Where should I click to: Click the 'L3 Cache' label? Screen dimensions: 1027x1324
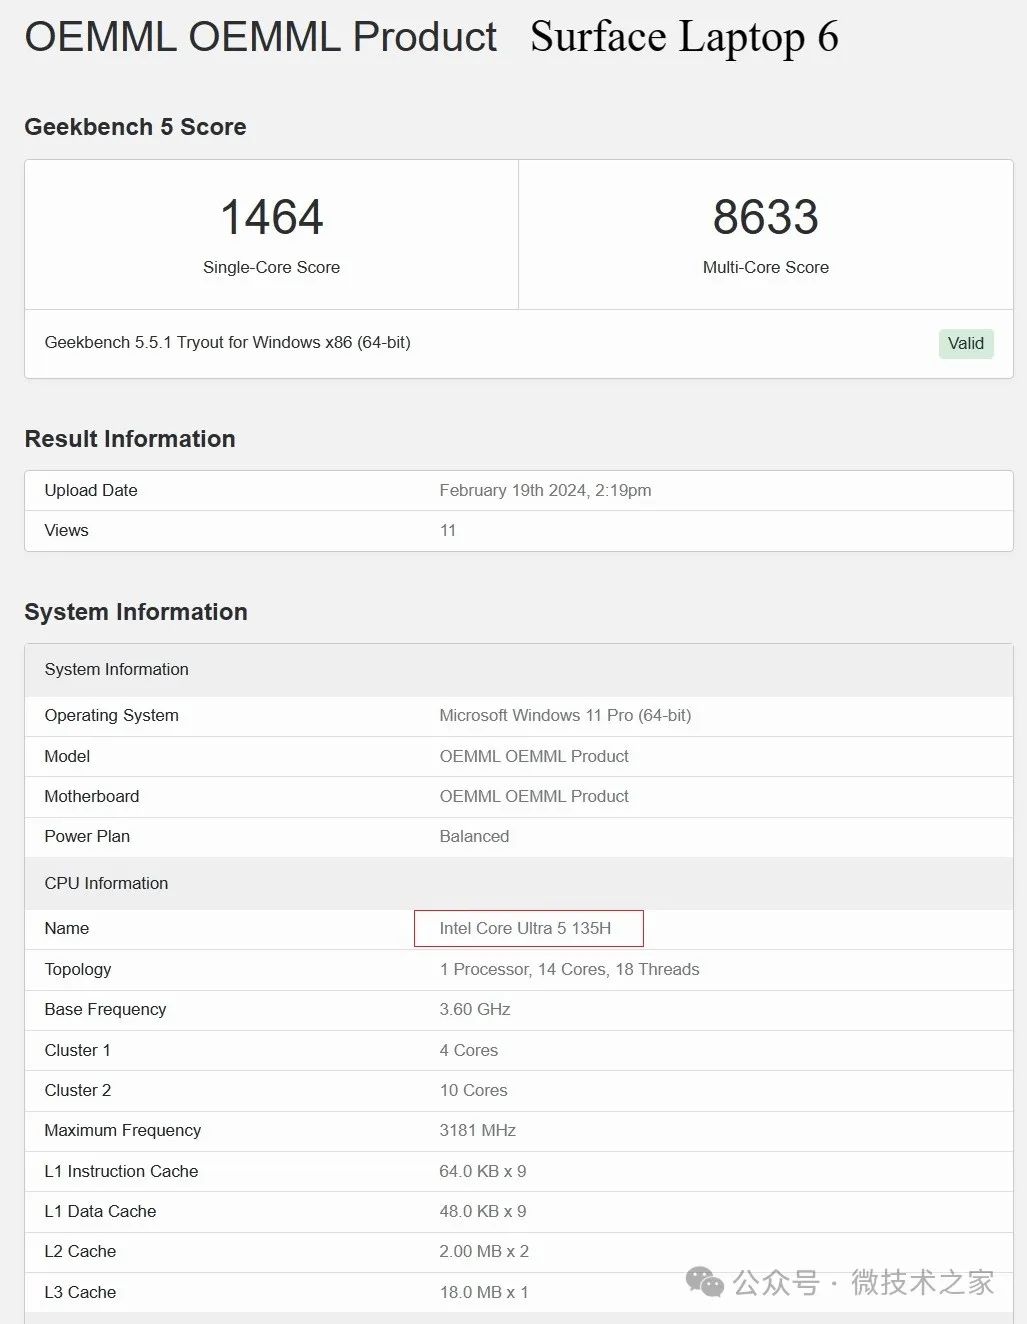pos(80,1292)
